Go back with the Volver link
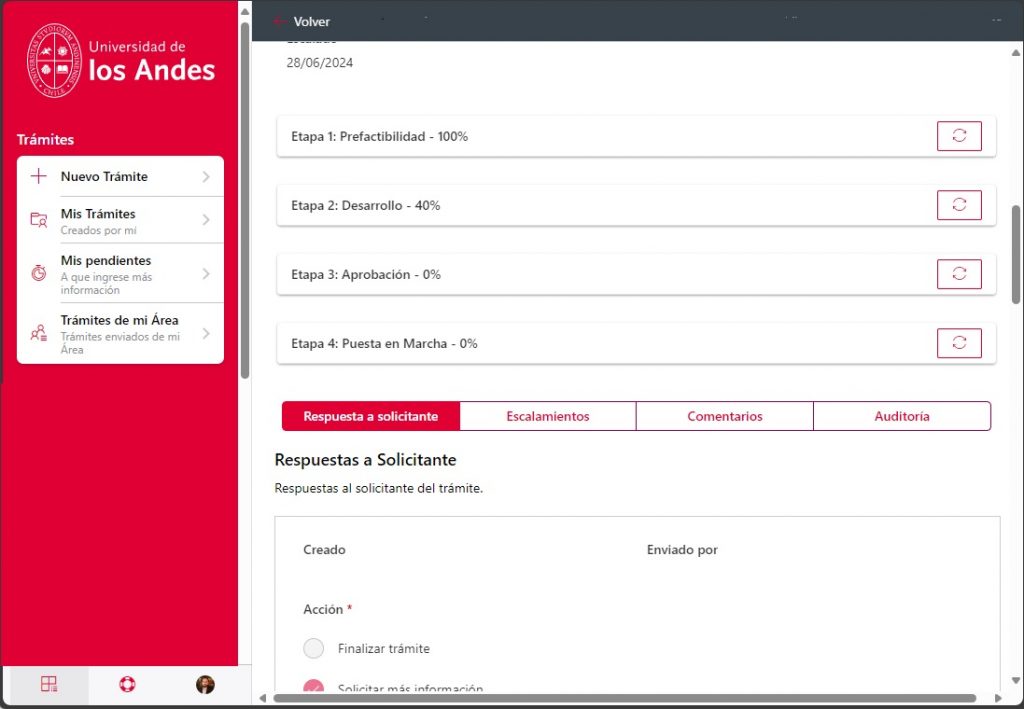 (x=312, y=22)
